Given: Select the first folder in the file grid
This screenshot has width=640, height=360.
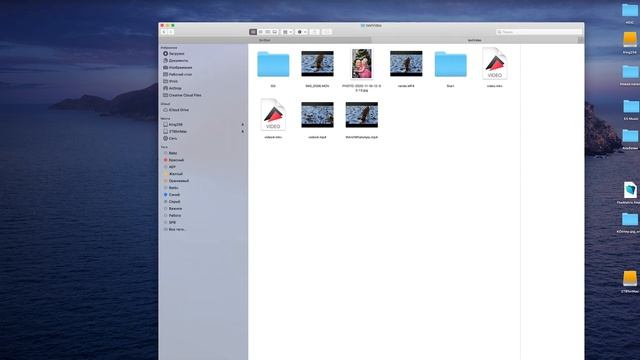Looking at the screenshot, I should pyautogui.click(x=273, y=64).
